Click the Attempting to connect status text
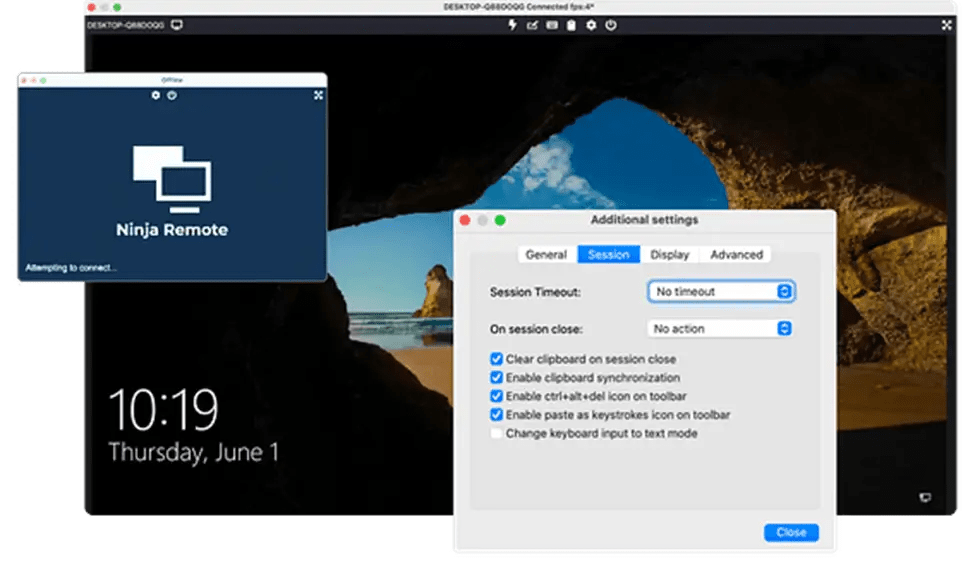 70,267
